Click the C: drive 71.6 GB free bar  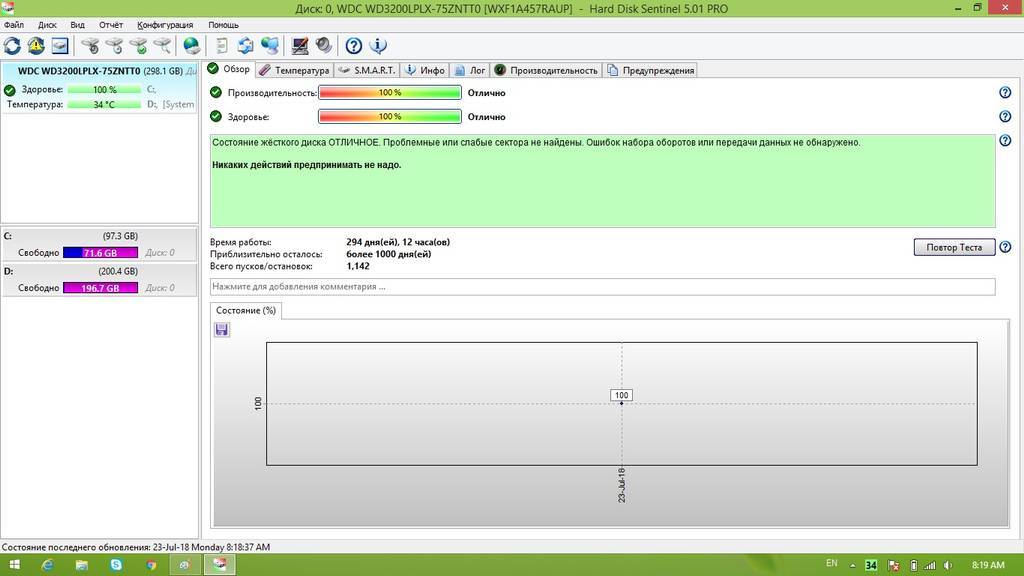pos(100,253)
